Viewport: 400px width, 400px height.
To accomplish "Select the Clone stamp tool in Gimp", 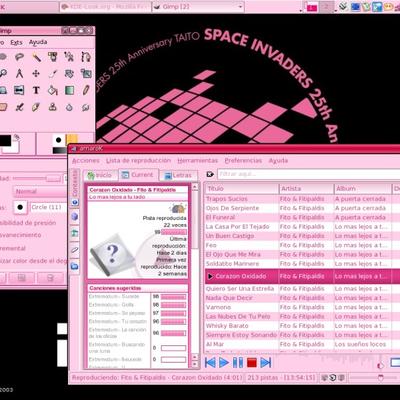I will pyautogui.click(x=53, y=107).
